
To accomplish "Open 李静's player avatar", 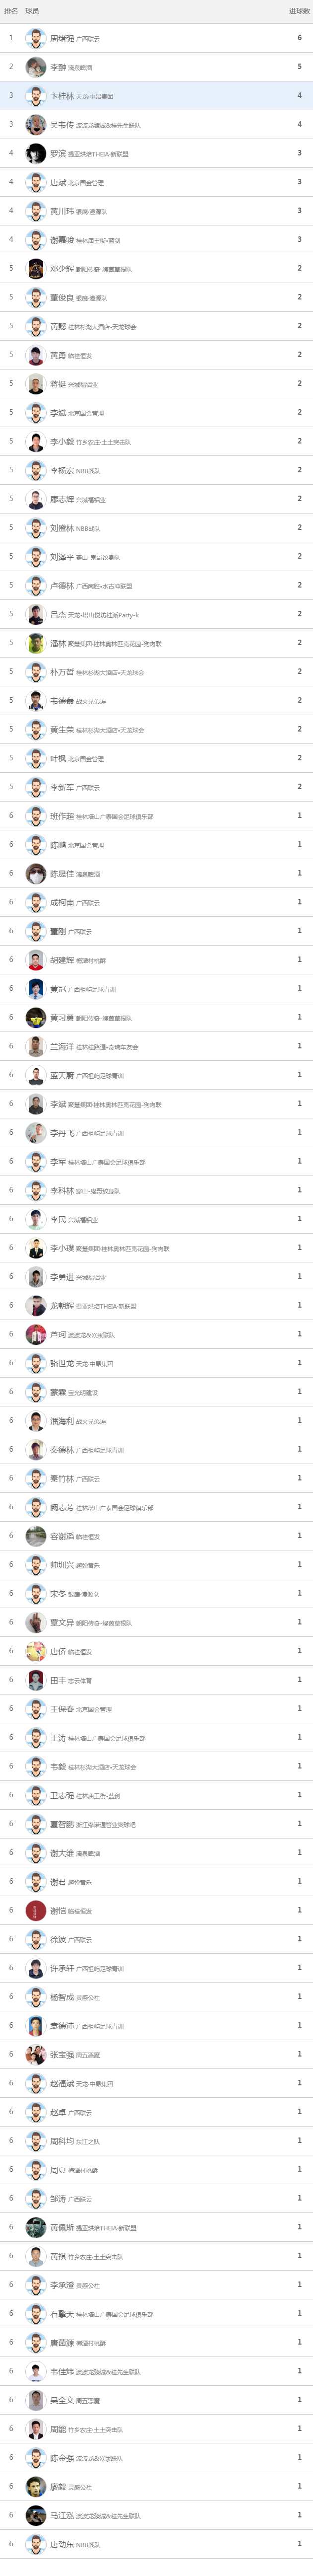I will click(36, 67).
